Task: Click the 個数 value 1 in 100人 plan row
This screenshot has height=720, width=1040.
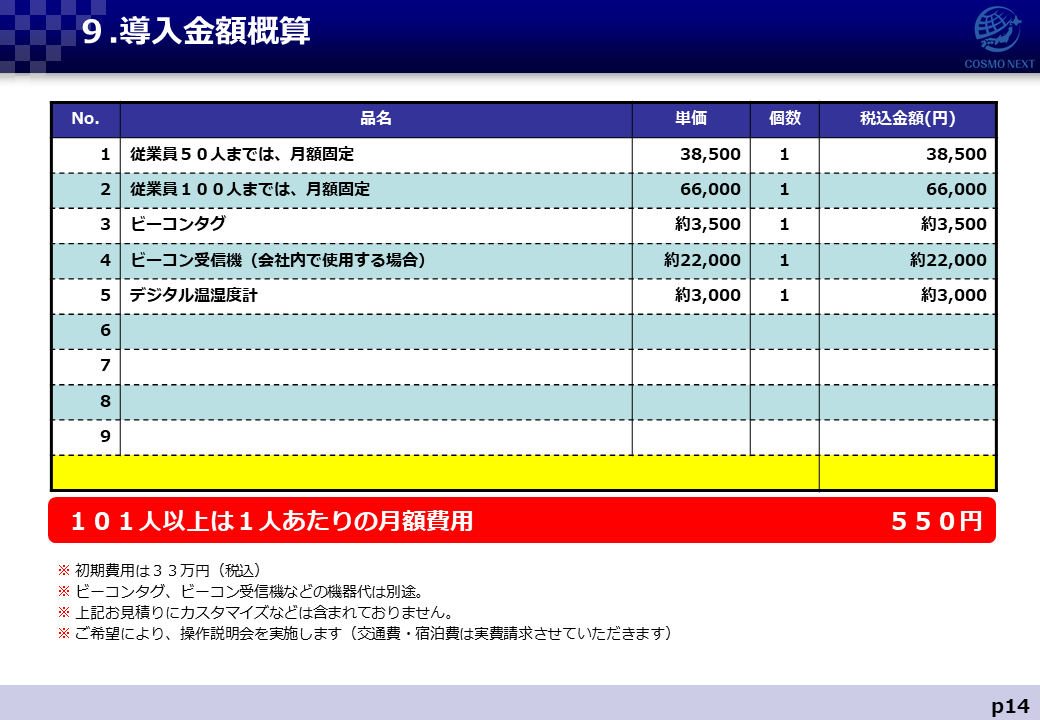Action: tap(785, 189)
